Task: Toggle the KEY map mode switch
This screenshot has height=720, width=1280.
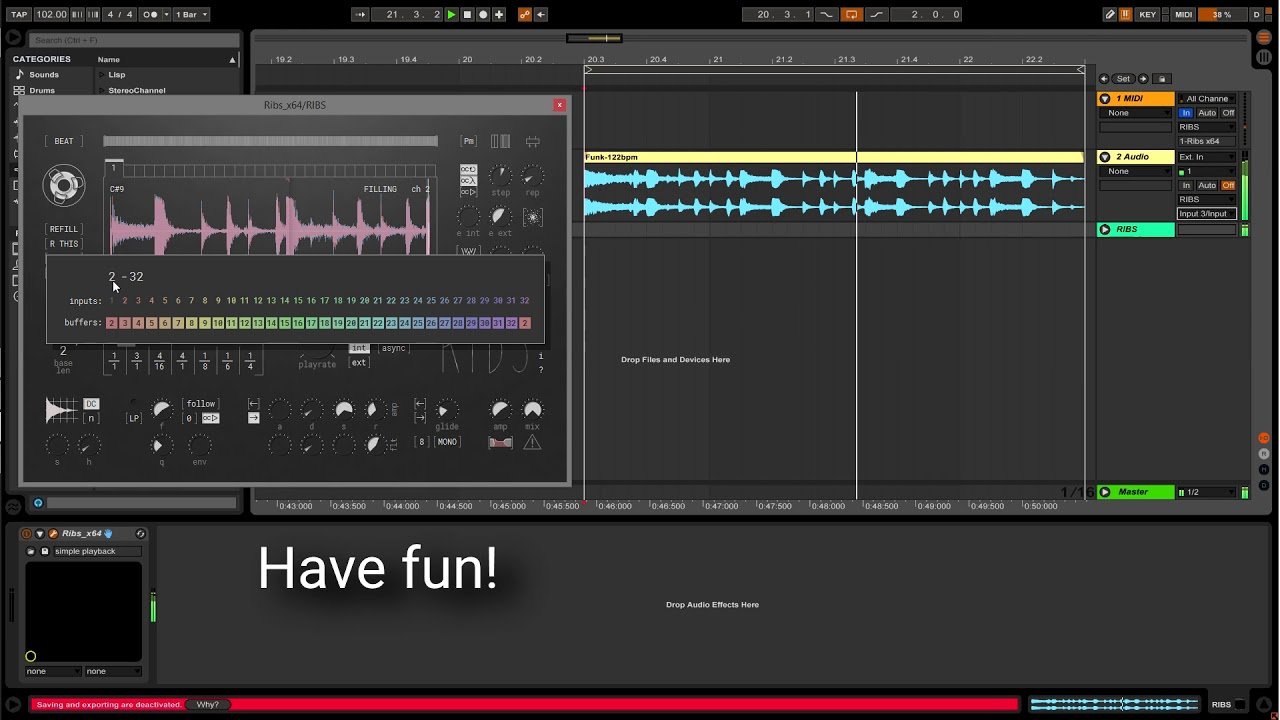Action: click(x=1148, y=14)
